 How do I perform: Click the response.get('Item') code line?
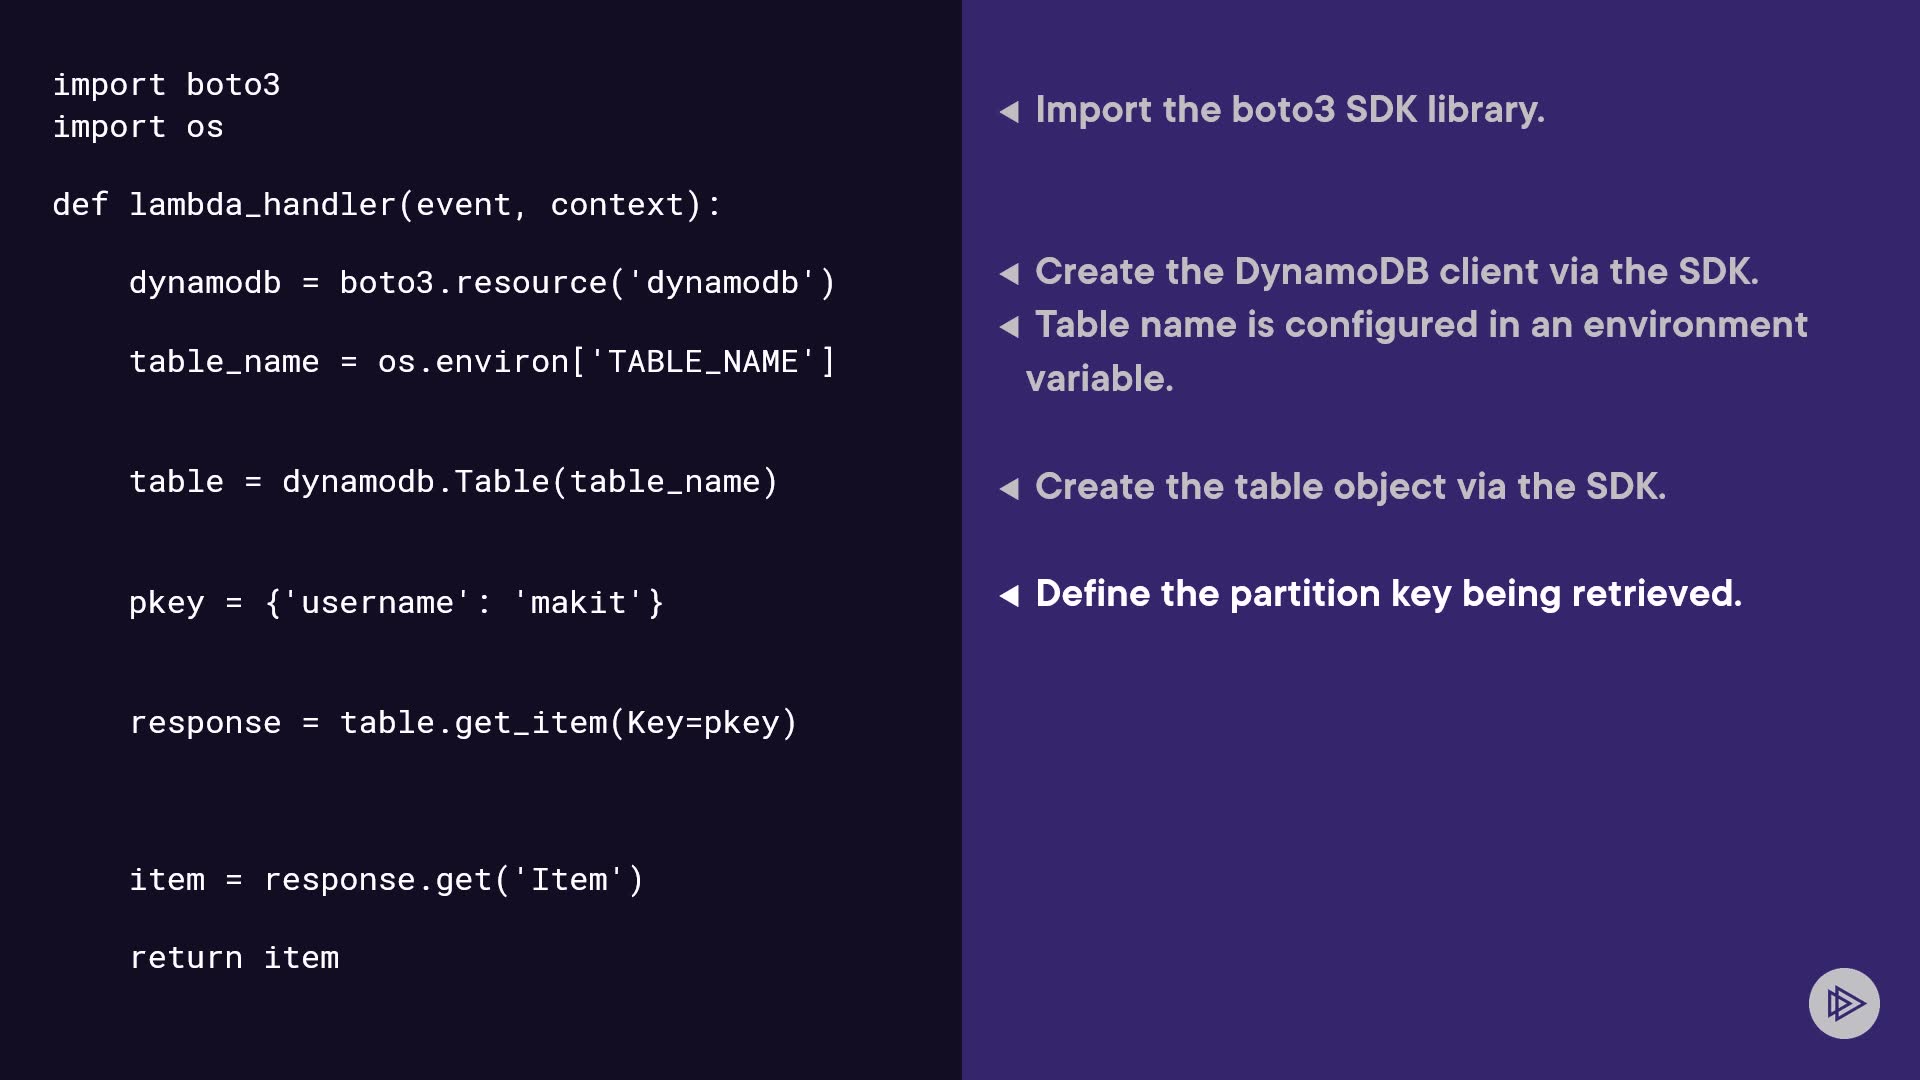386,880
